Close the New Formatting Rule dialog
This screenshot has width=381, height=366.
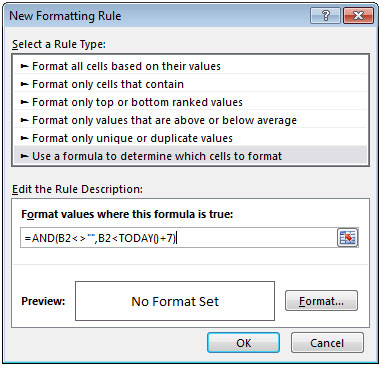358,16
